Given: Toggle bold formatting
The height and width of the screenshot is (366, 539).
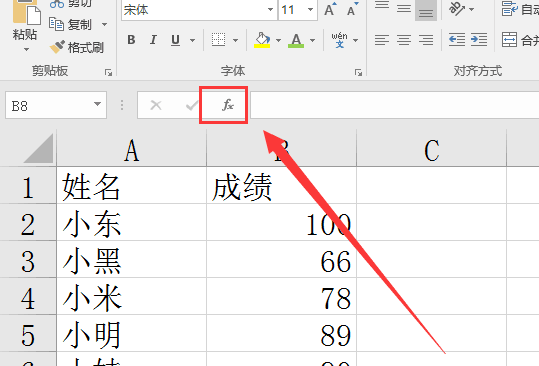Looking at the screenshot, I should pyautogui.click(x=131, y=40).
